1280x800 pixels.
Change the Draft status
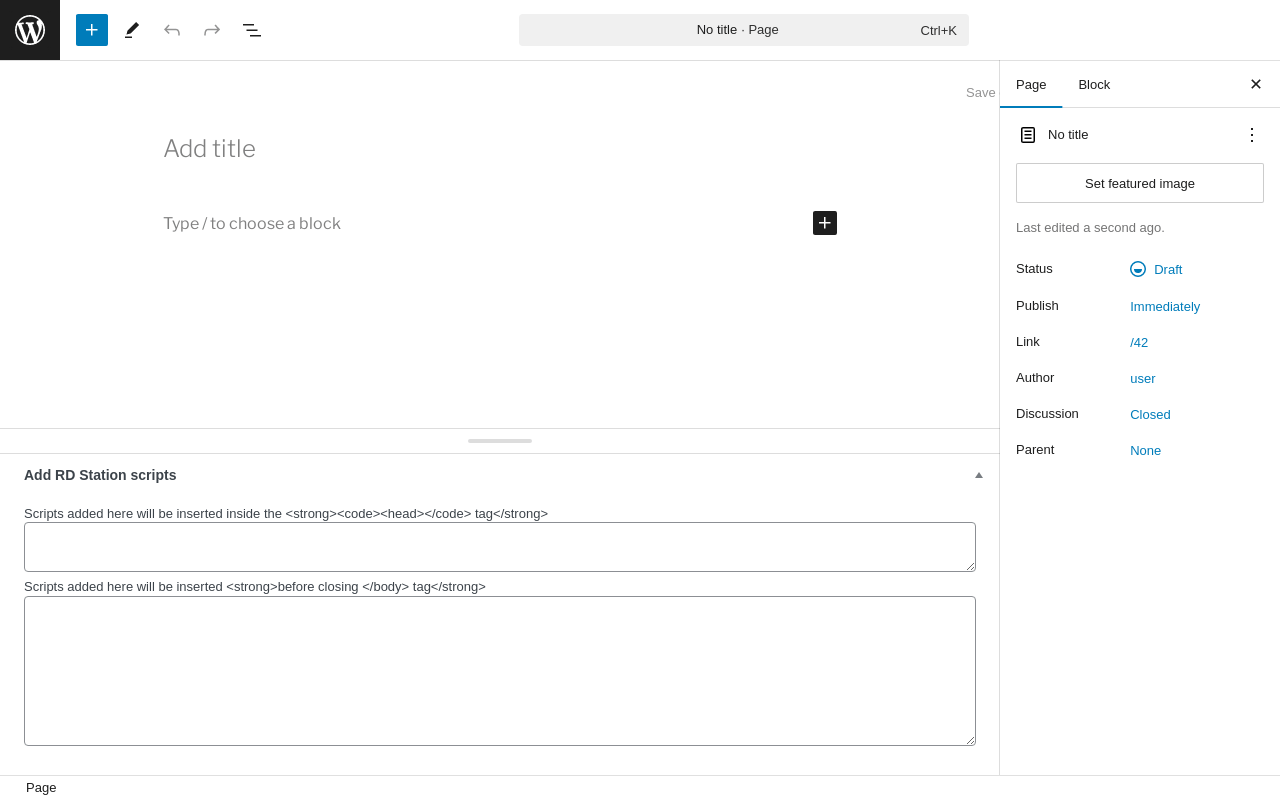(1156, 269)
